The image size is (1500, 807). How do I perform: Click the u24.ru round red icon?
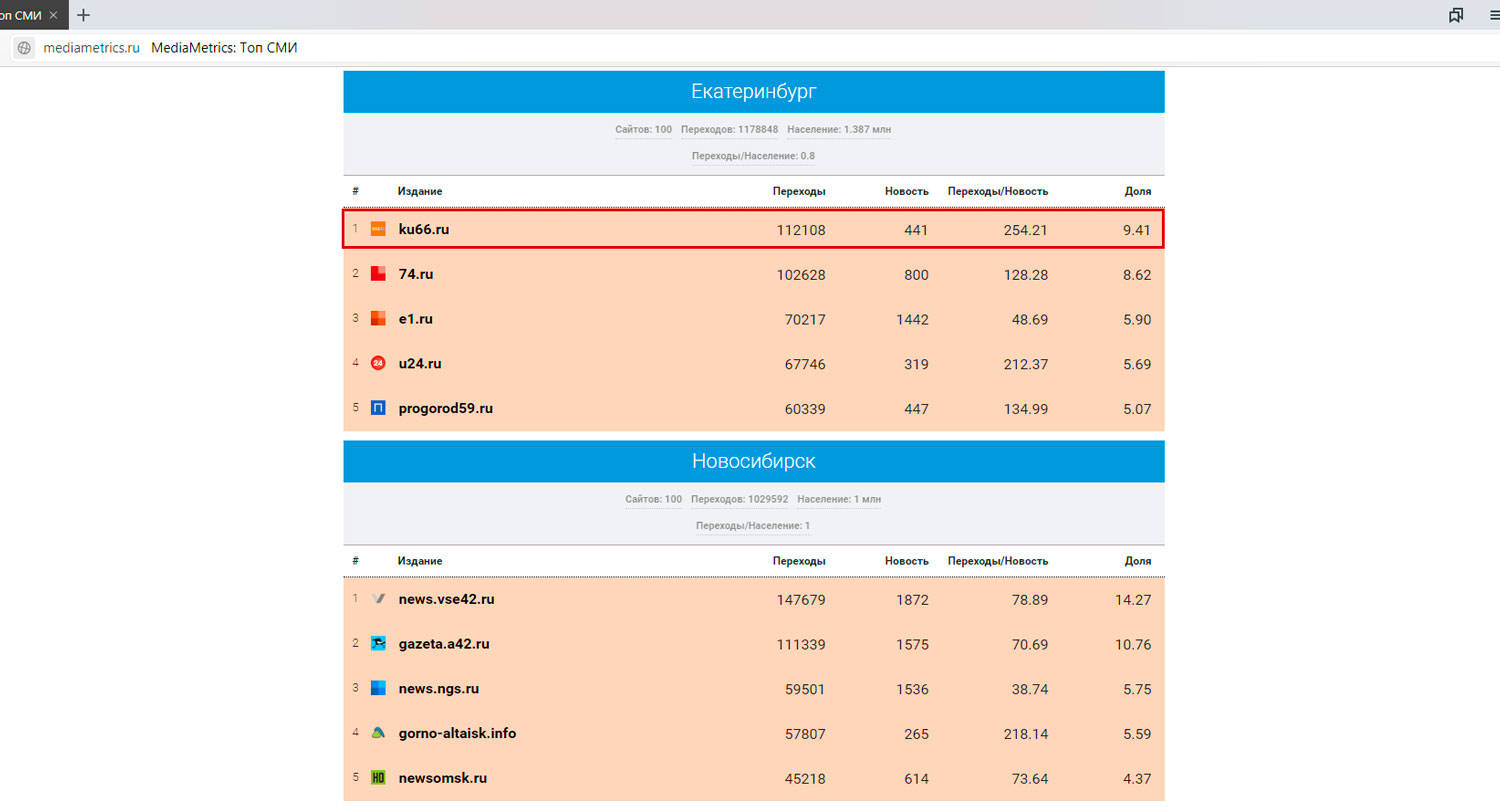coord(378,363)
